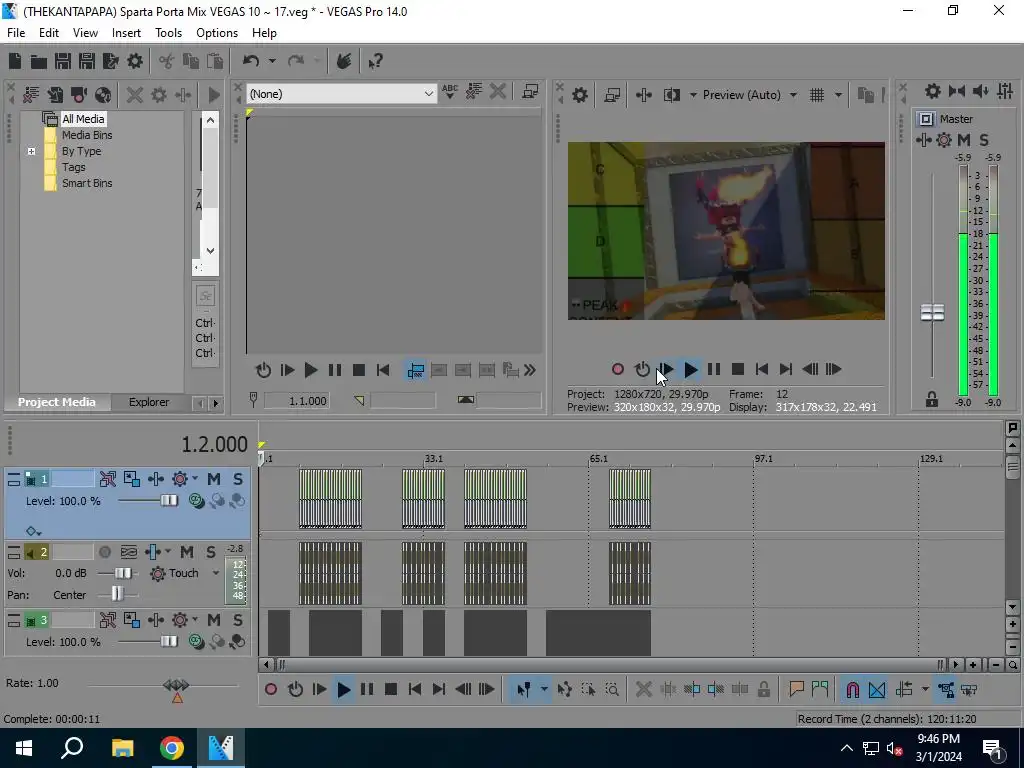
Task: Click Stop in the timeline transport bar
Action: click(x=391, y=689)
